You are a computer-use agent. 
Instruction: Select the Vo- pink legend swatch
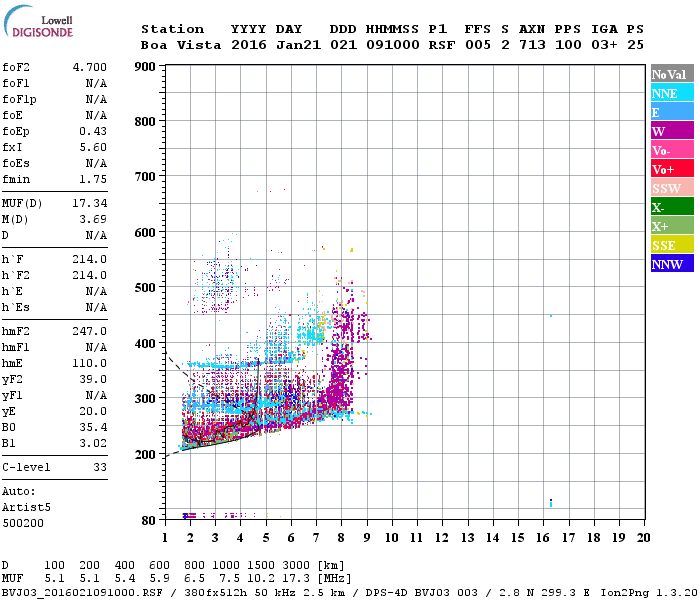[672, 150]
